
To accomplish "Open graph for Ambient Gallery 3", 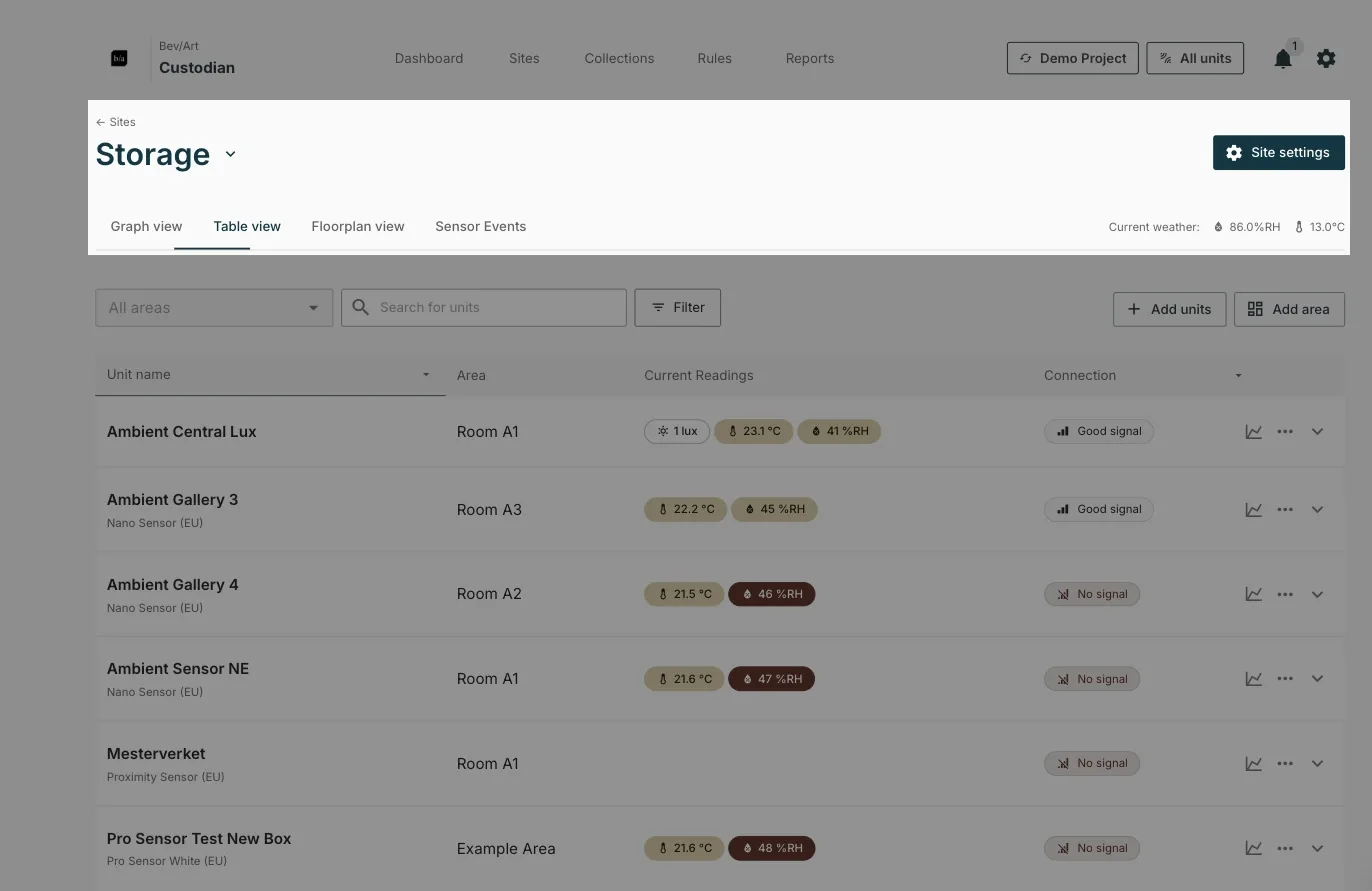I will coord(1253,510).
